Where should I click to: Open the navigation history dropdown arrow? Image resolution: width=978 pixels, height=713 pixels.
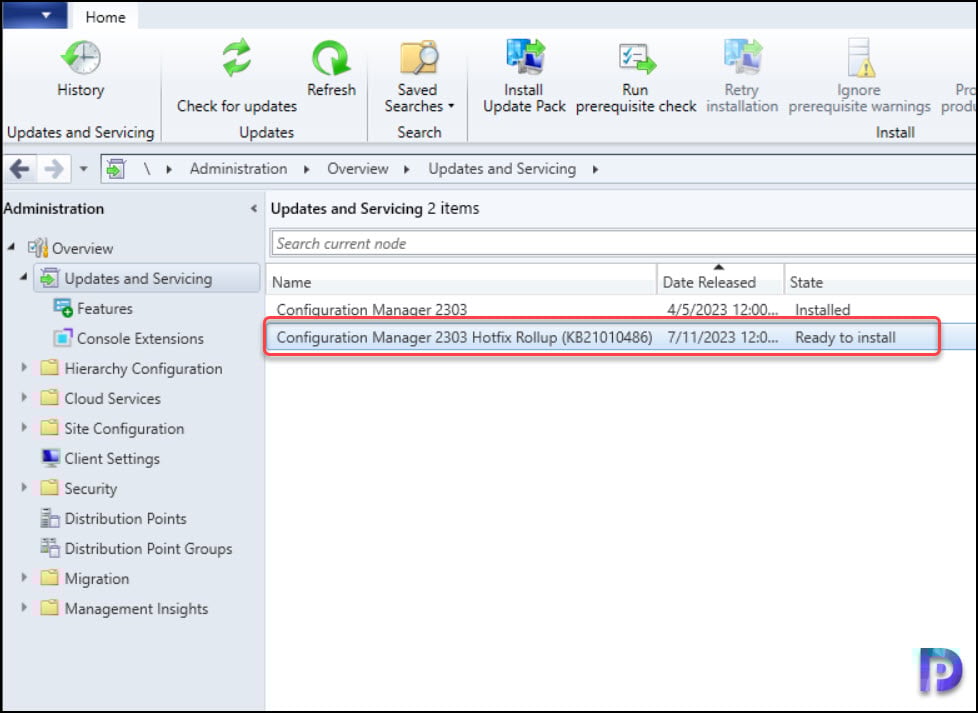(x=84, y=169)
